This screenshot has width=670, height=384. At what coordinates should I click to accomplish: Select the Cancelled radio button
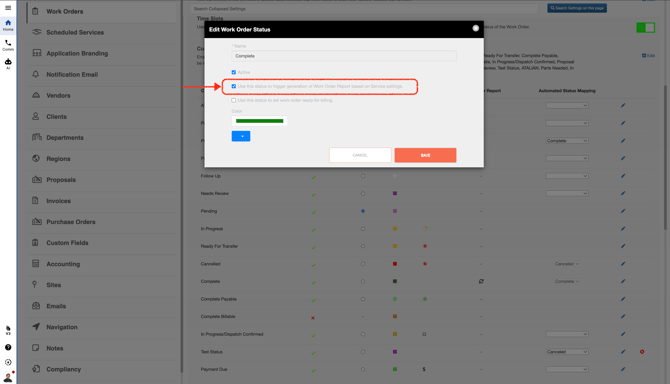(363, 264)
